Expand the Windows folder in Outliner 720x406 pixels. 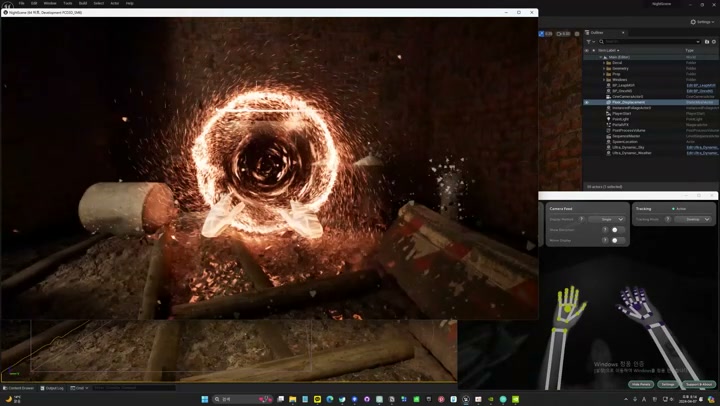[604, 80]
